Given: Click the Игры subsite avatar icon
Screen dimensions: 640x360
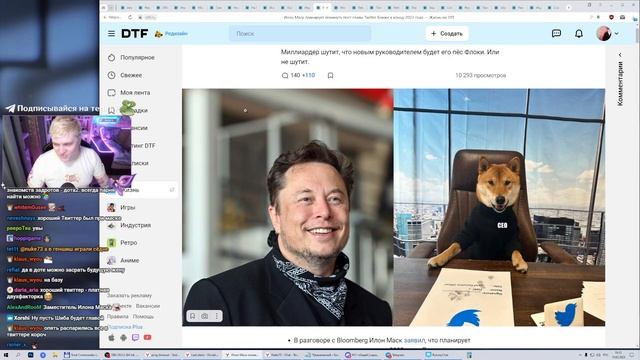Looking at the screenshot, I should click(x=111, y=207).
